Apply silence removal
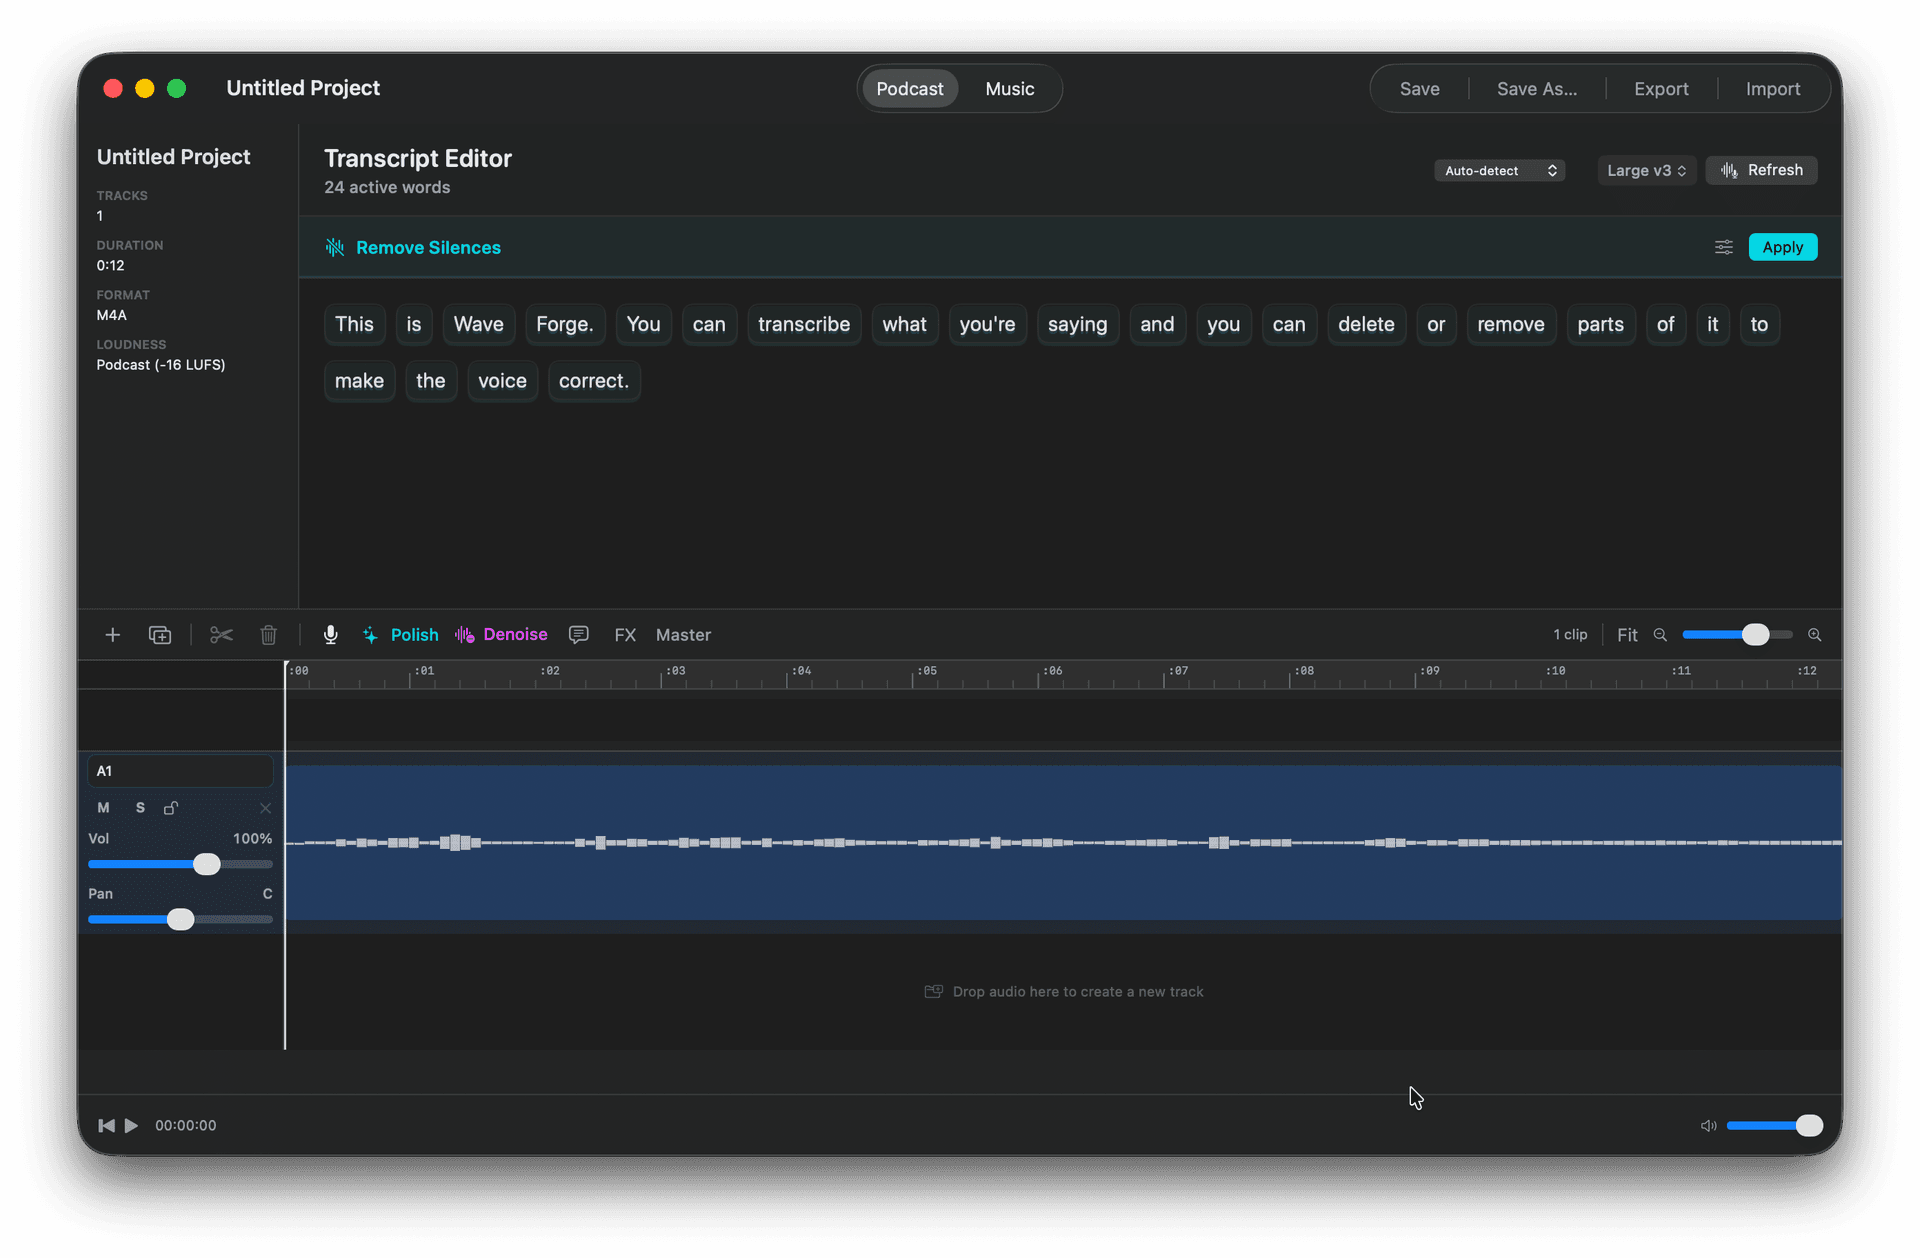 pyautogui.click(x=1783, y=247)
